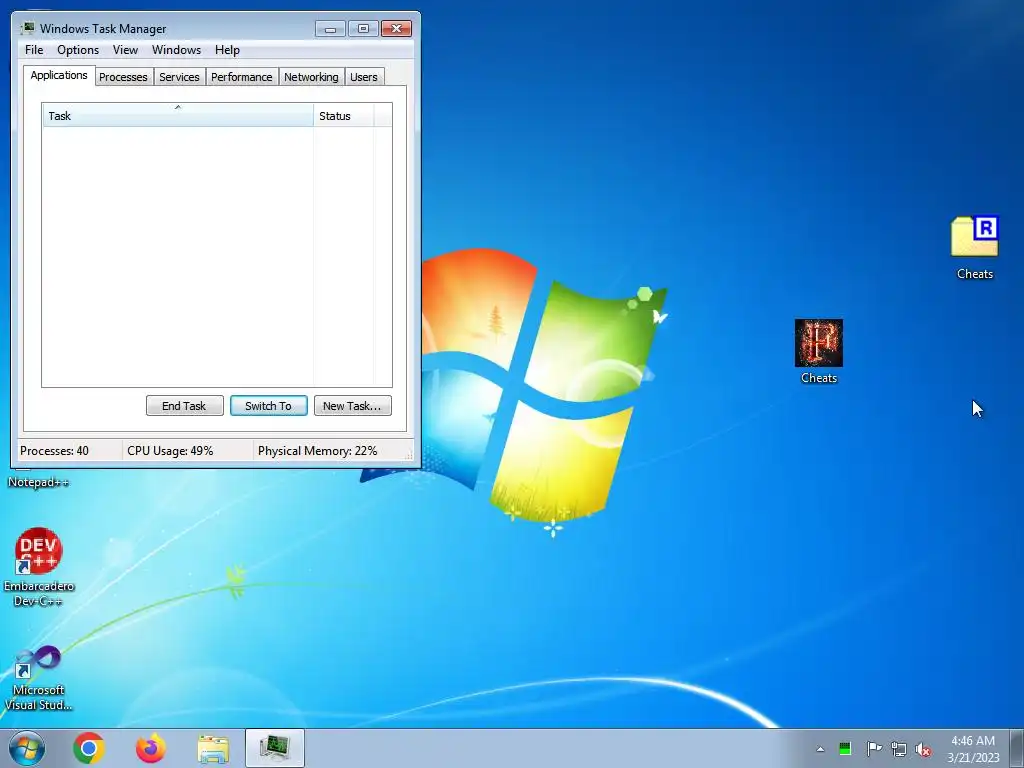The height and width of the screenshot is (768, 1024).
Task: Open the Help menu
Action: pyautogui.click(x=227, y=50)
